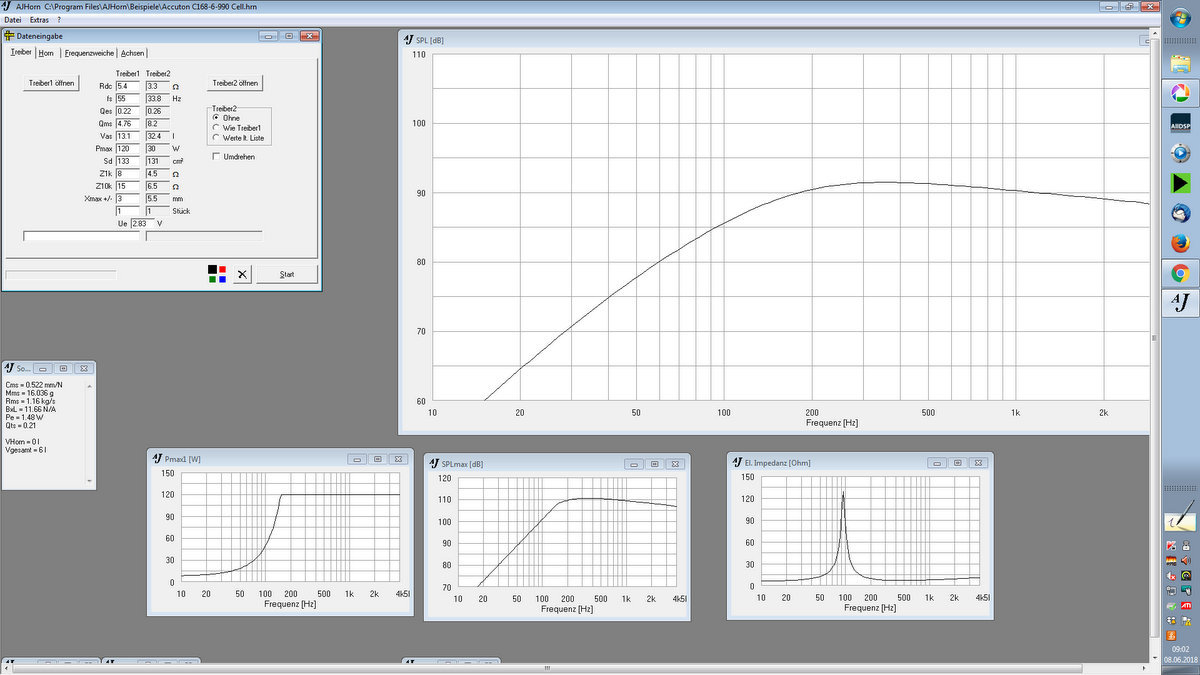This screenshot has height=675, width=1200.
Task: Switch to the Horn tab
Action: pos(46,53)
